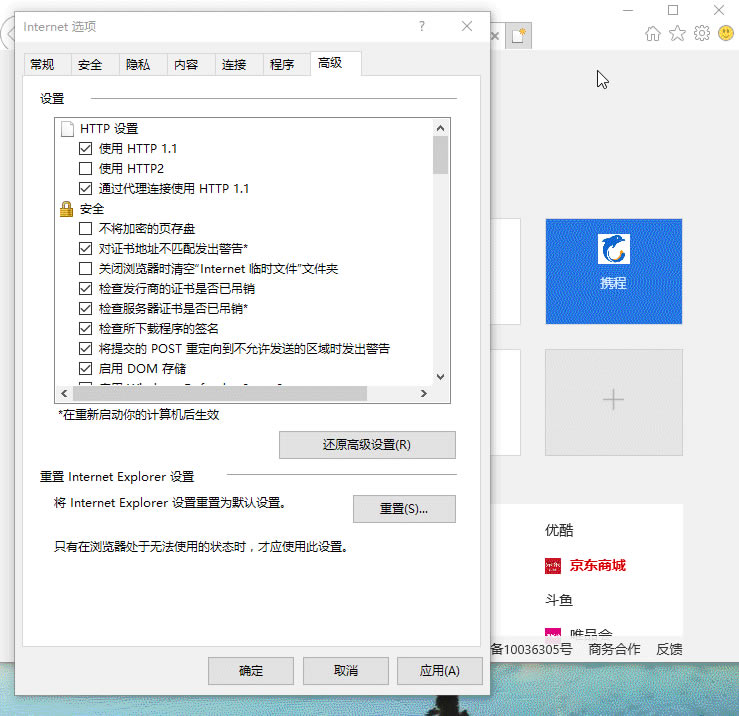Switch to the 安全 tab

coord(90,65)
